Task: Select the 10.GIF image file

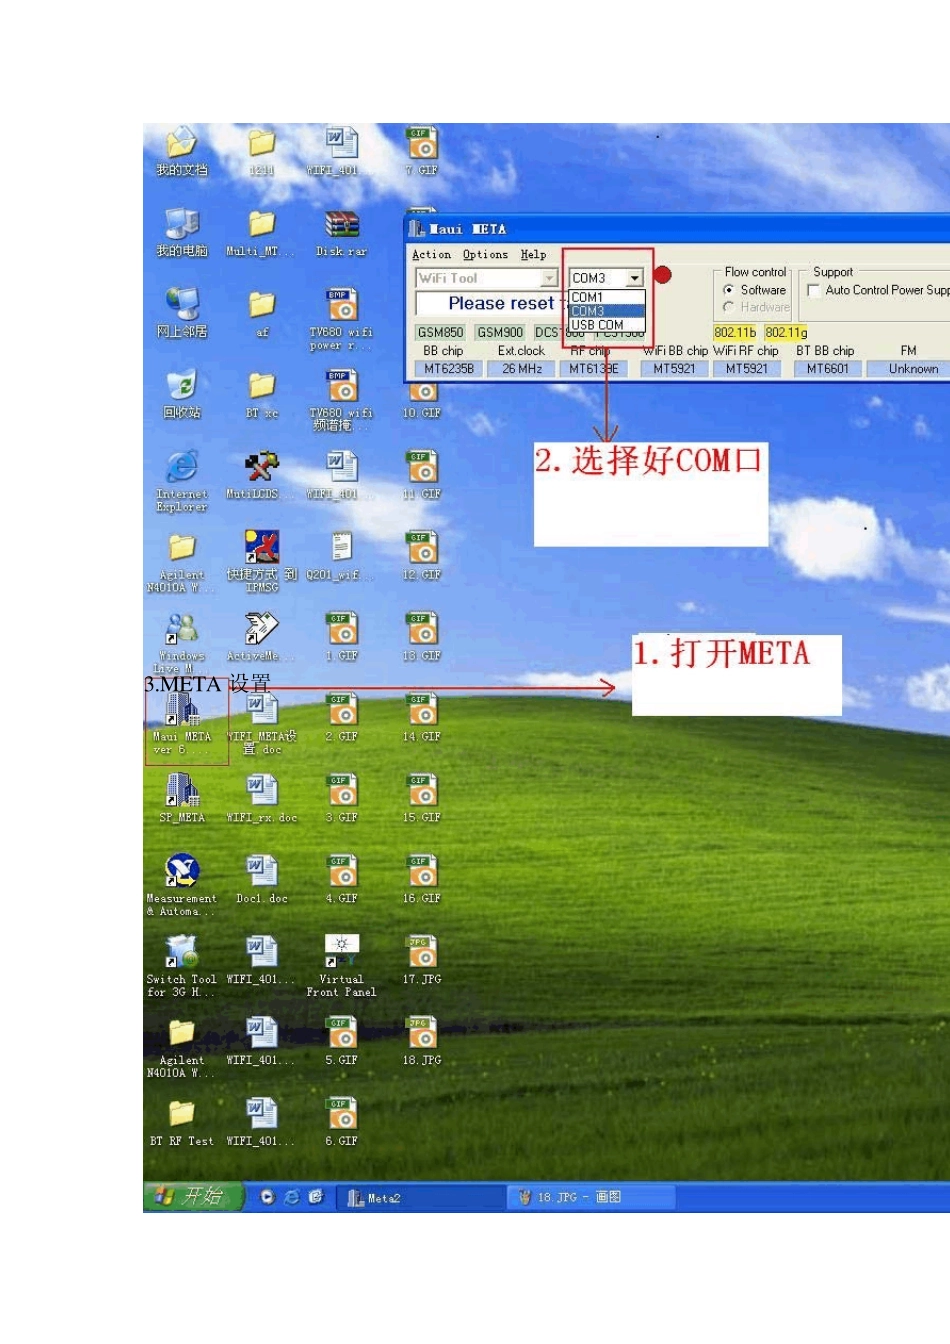Action: 422,402
